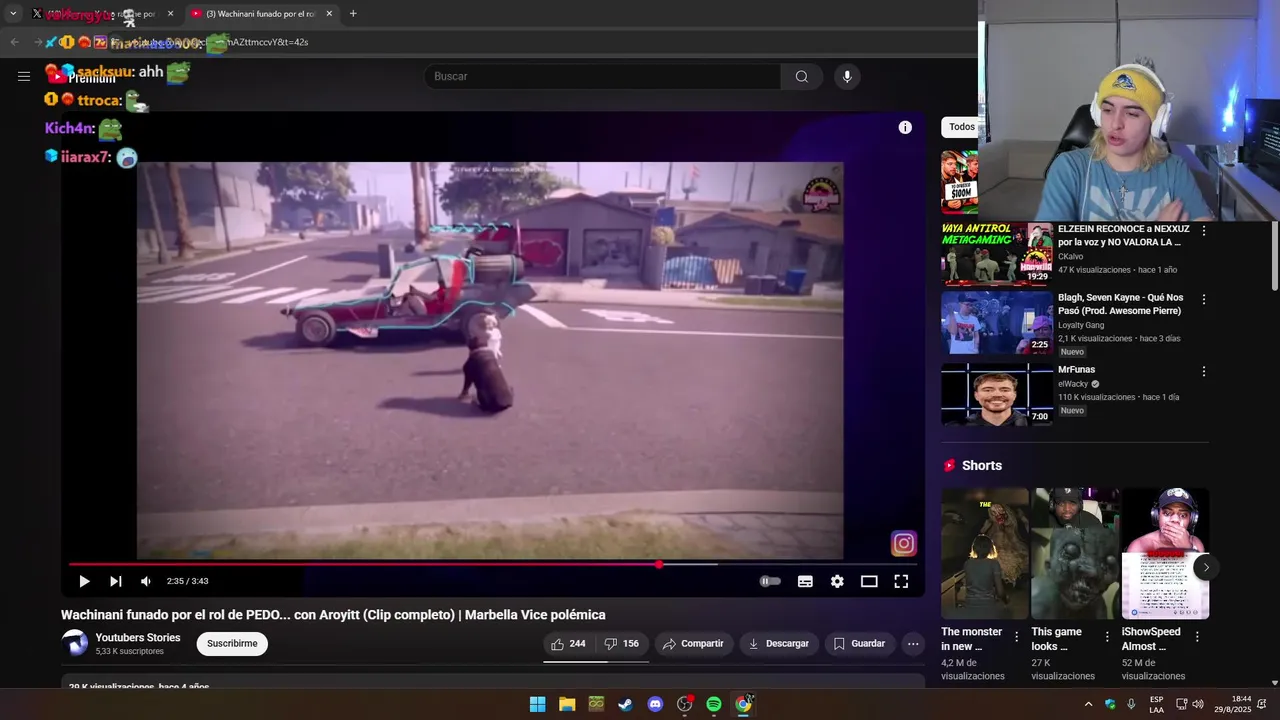Image resolution: width=1280 pixels, height=720 pixels.
Task: Open Spotify from the taskbar
Action: [x=714, y=704]
